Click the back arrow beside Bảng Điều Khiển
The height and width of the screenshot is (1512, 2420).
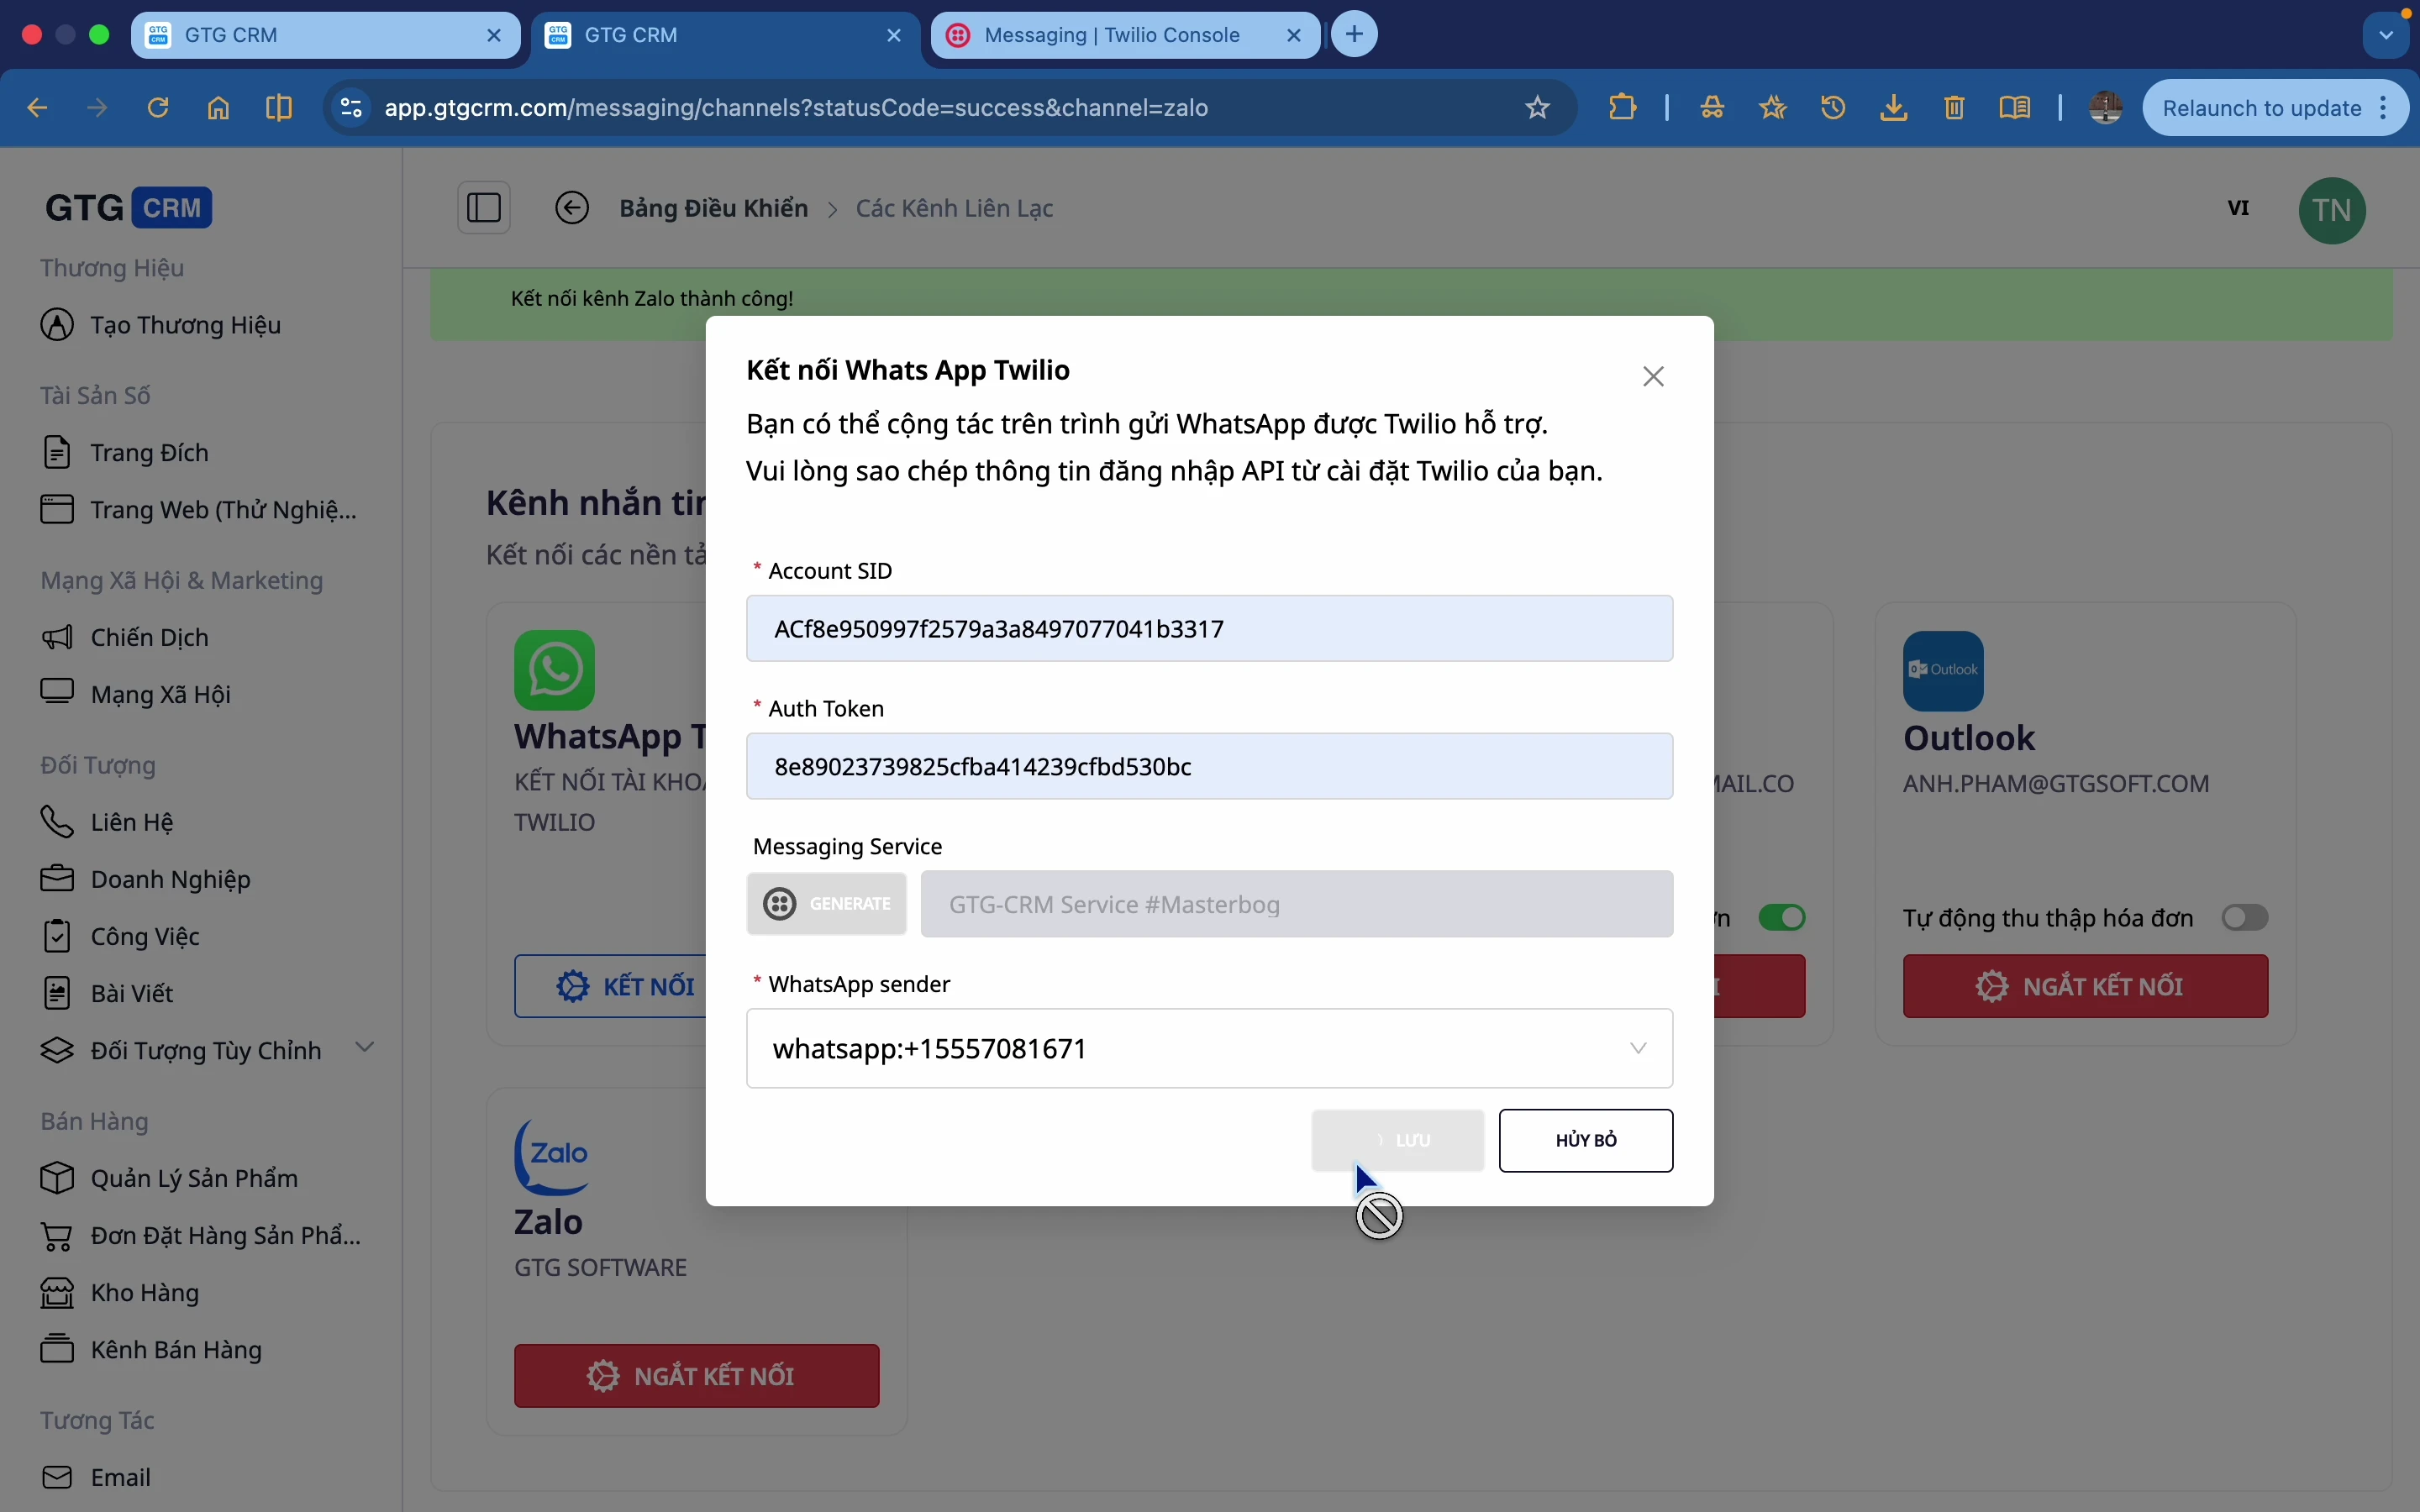(572, 207)
